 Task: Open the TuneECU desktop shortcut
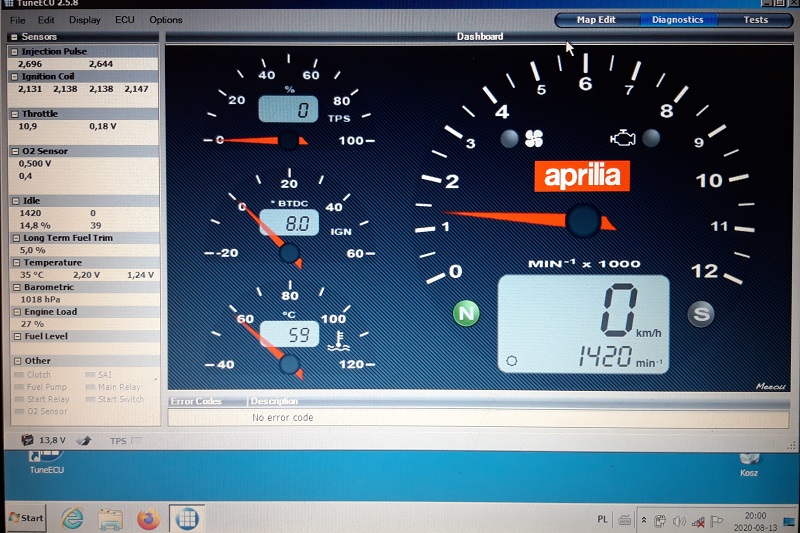(x=46, y=462)
